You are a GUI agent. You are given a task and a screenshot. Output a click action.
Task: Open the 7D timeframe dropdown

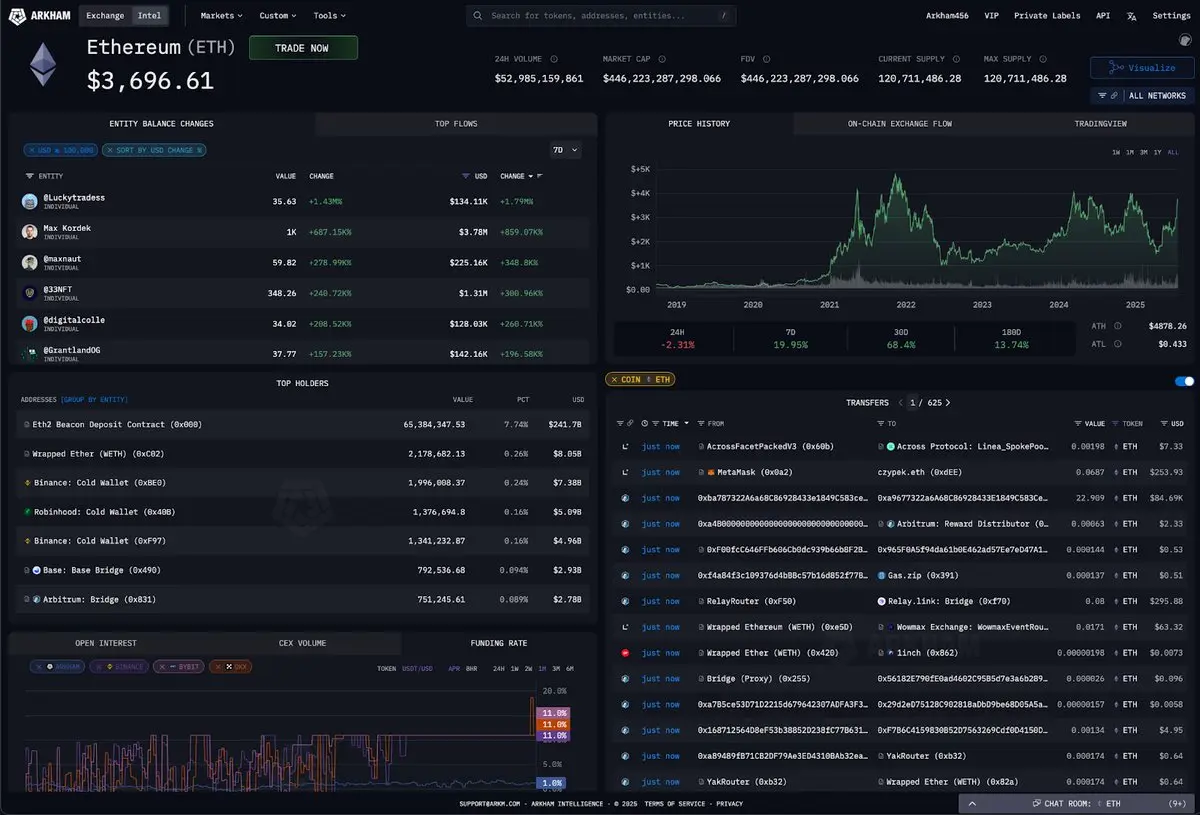566,150
